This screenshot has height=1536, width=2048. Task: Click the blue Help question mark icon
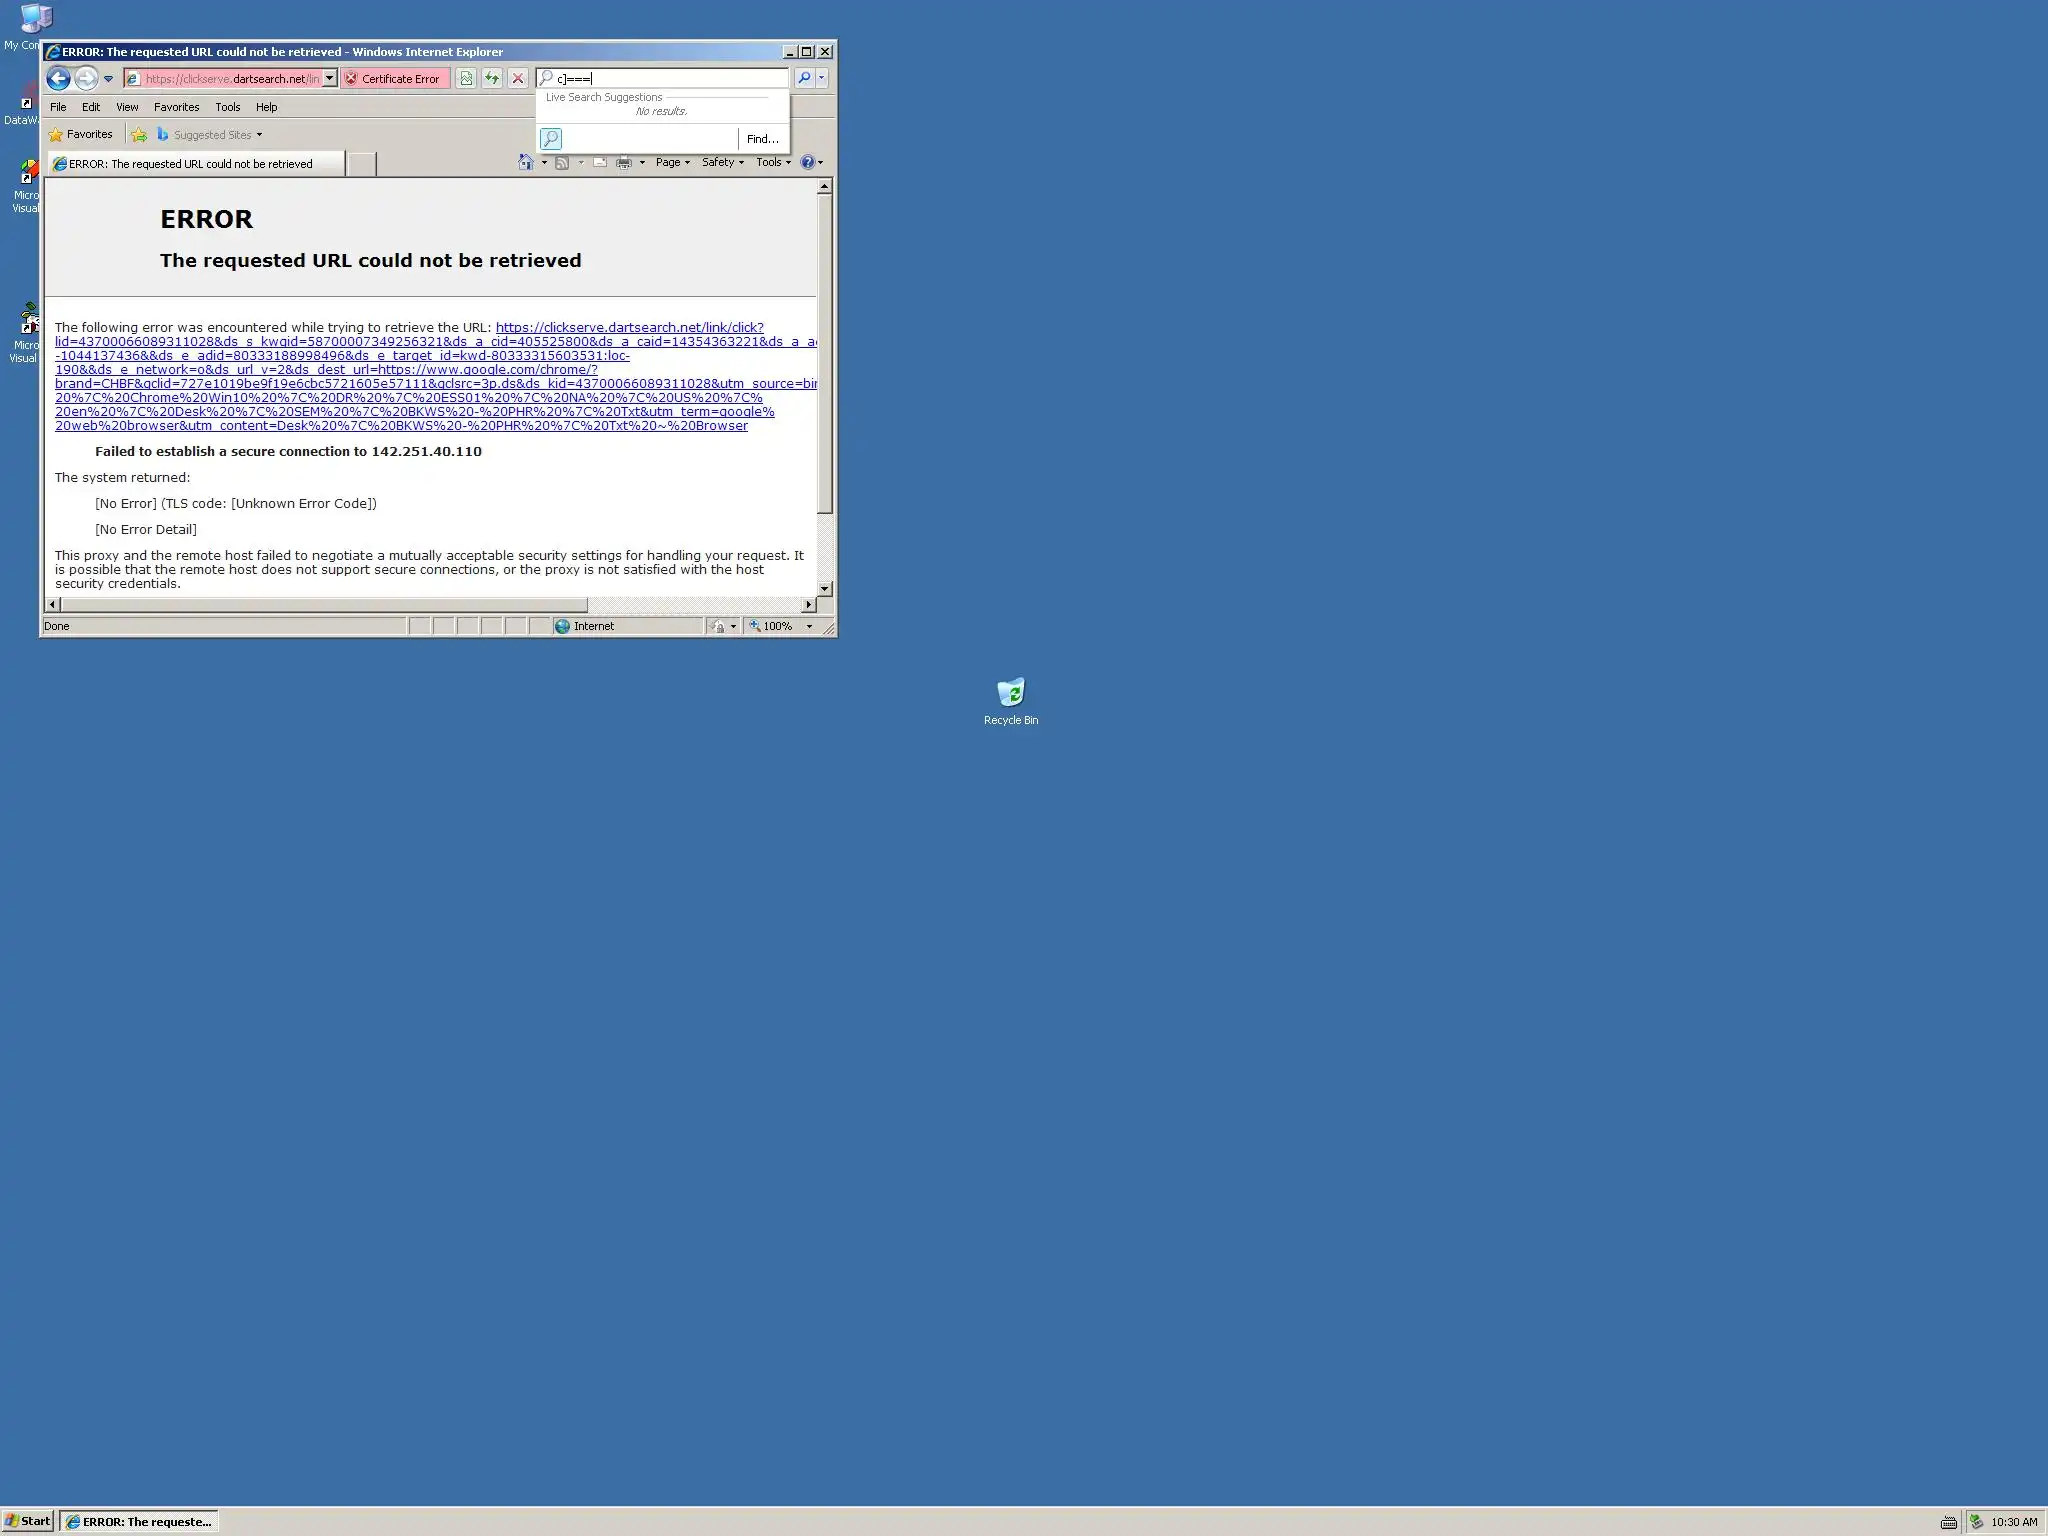pos(808,162)
